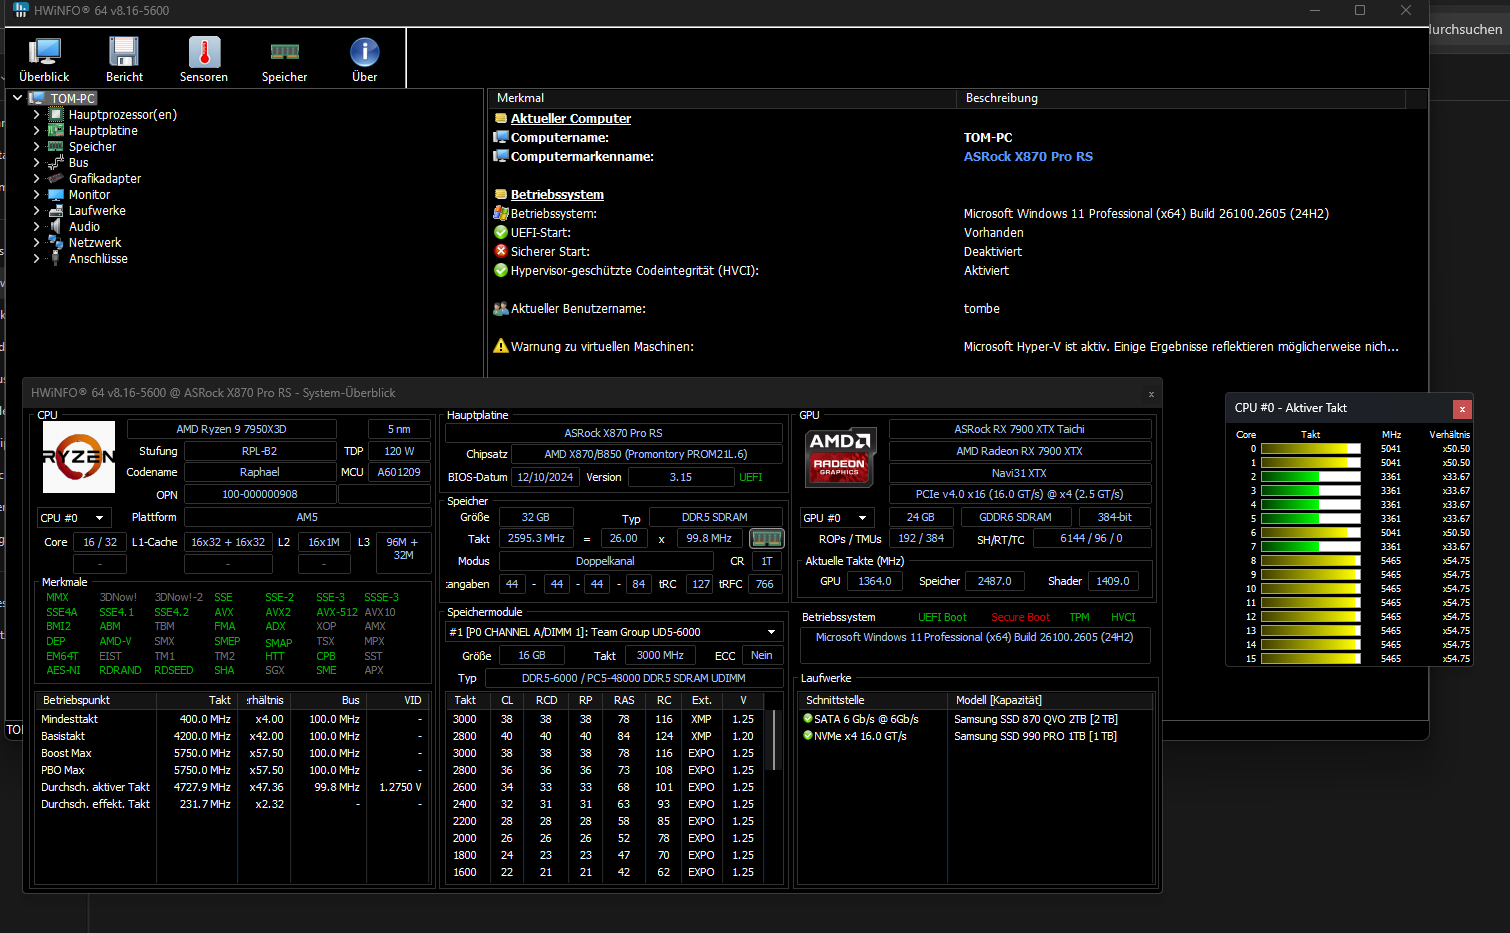
Task: Click the Modell [Kapazität] column header
Action: point(1051,700)
